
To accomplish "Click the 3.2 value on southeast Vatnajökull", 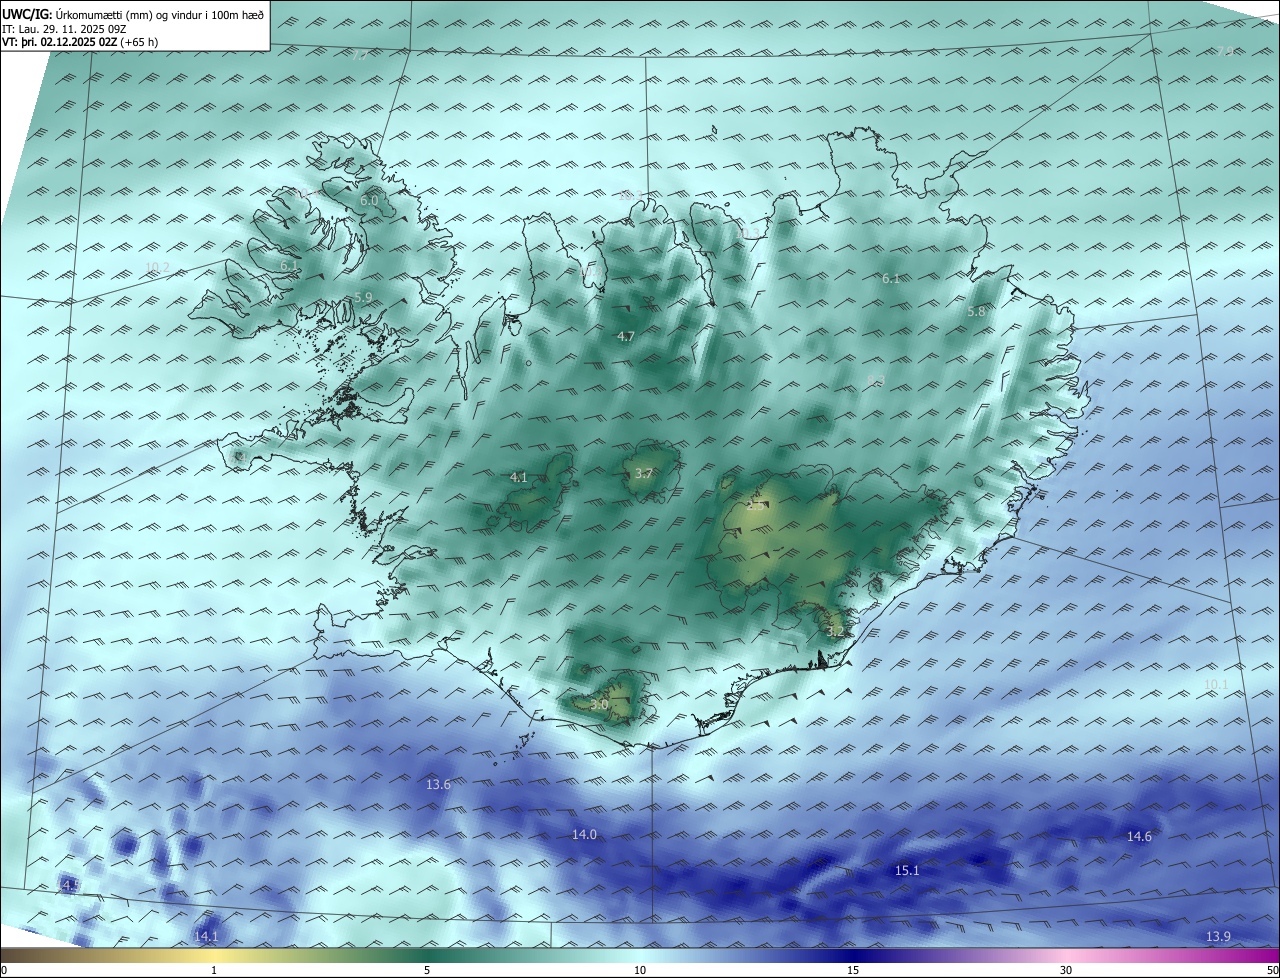I will pos(837,631).
